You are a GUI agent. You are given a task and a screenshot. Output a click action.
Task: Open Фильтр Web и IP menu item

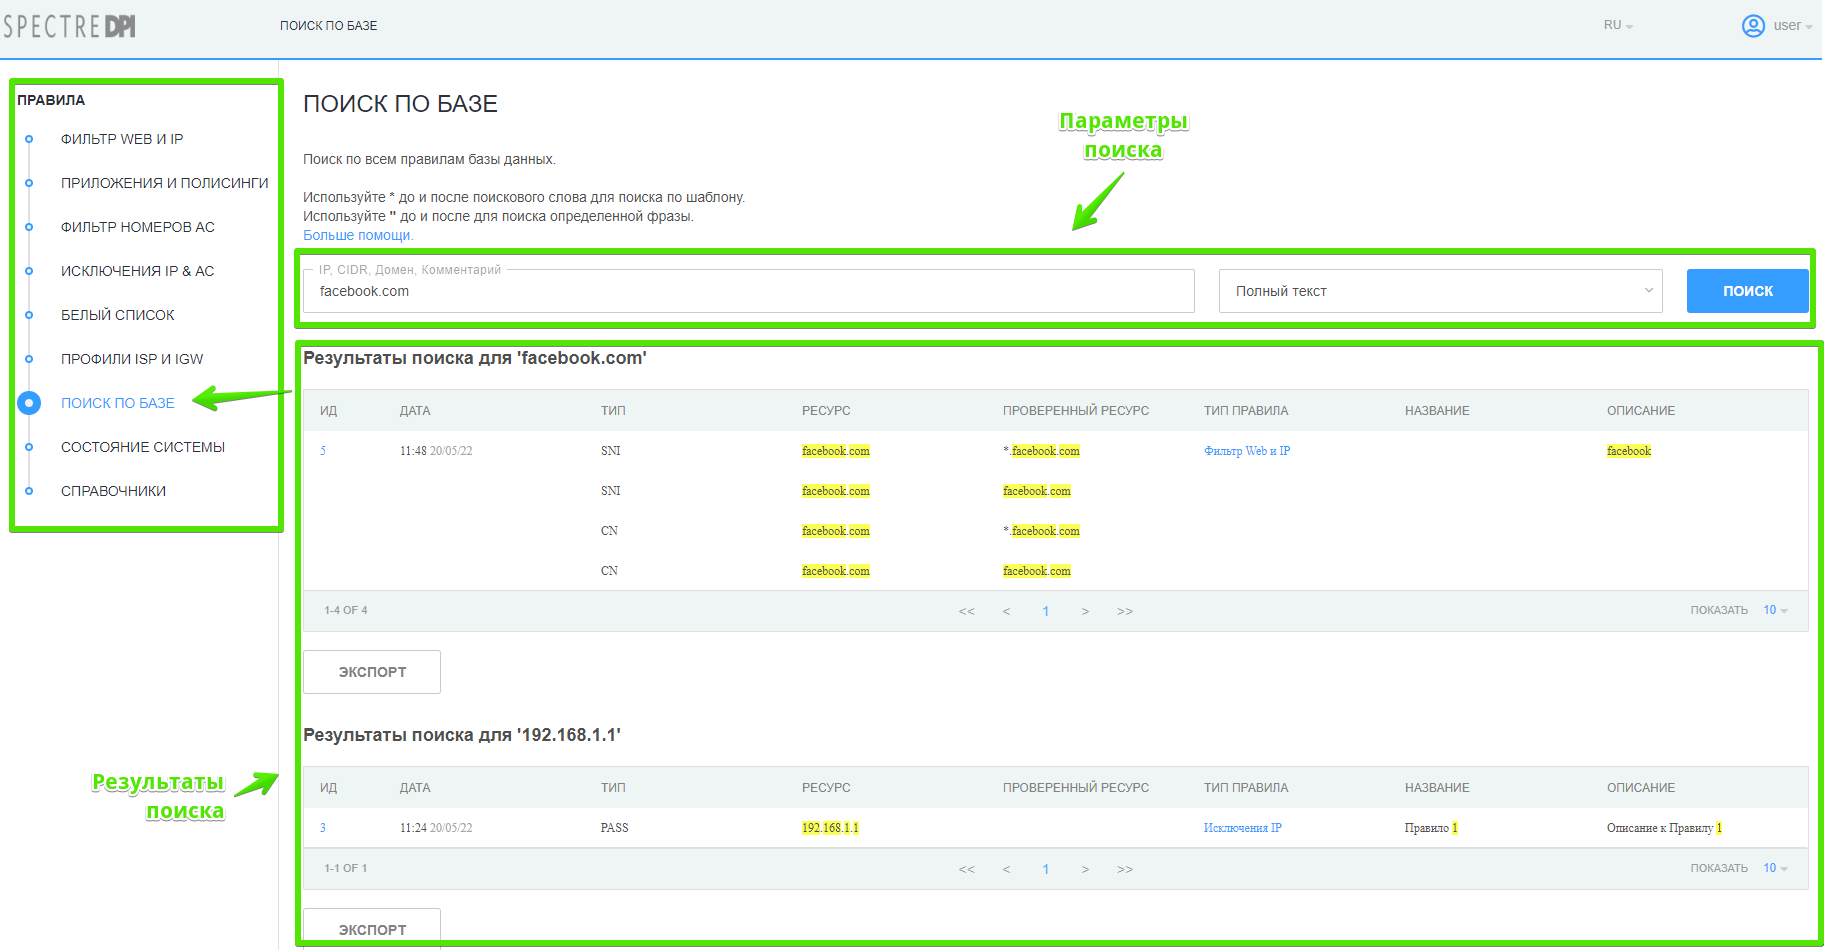122,139
